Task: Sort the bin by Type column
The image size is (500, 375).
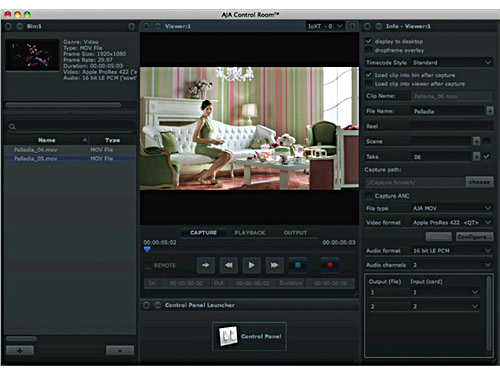Action: [x=112, y=140]
